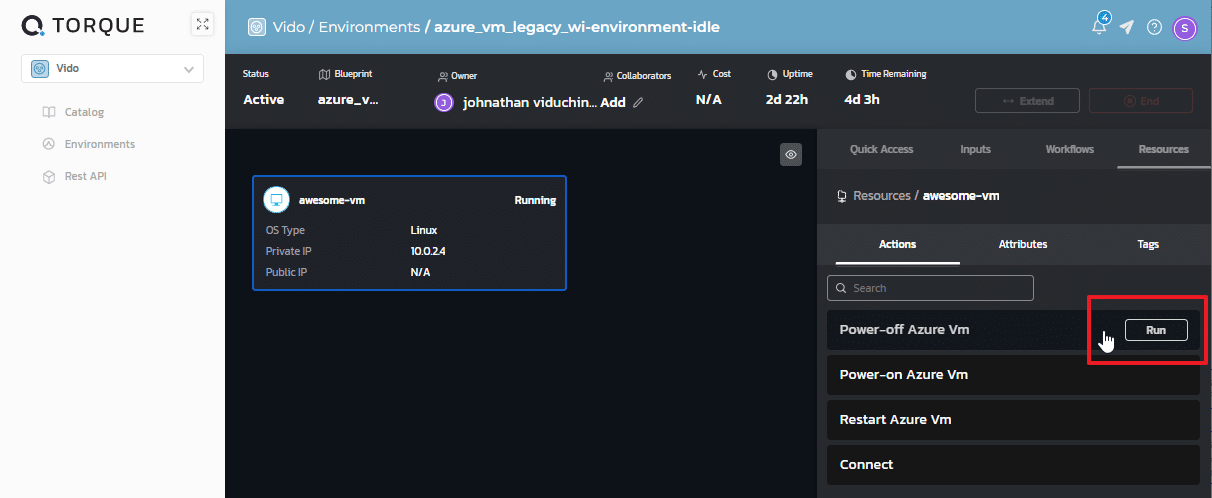Go to Environments in the sidebar
This screenshot has width=1212, height=498.
tap(99, 144)
